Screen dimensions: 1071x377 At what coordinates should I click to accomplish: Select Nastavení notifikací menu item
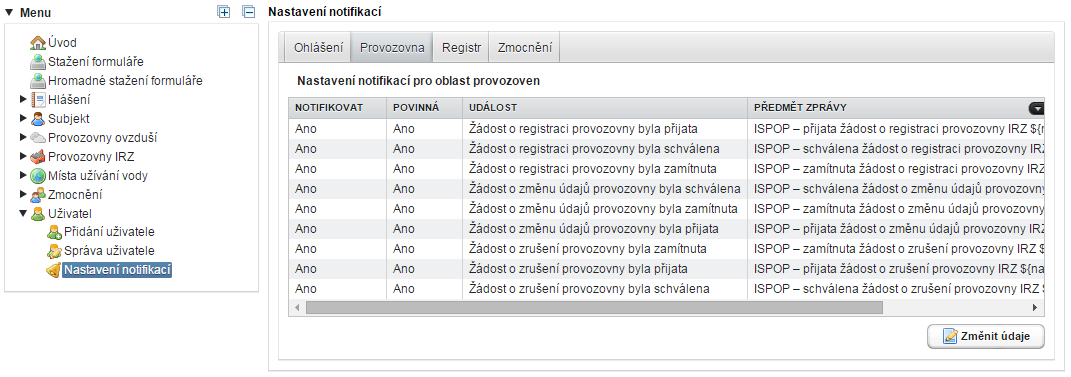point(117,270)
